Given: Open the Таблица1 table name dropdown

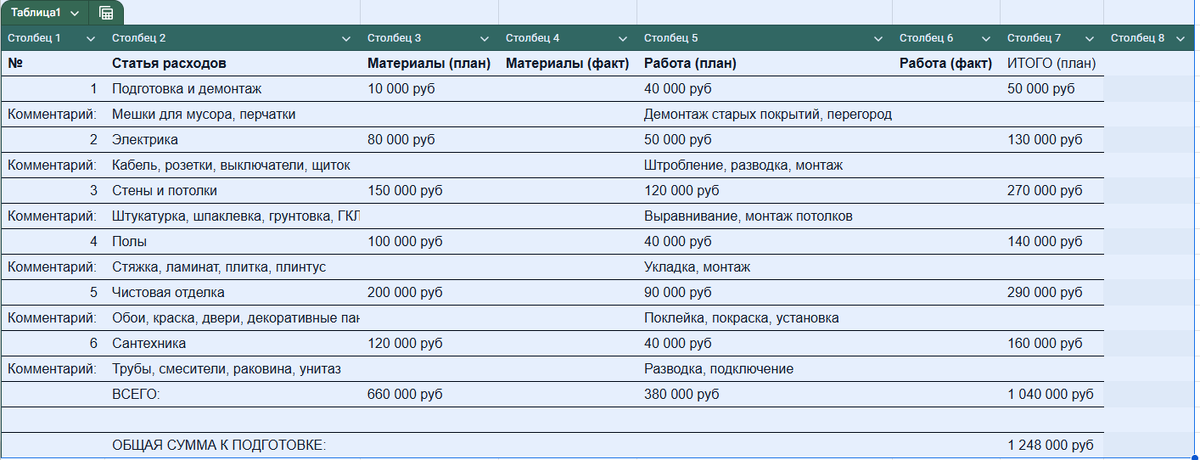Looking at the screenshot, I should pyautogui.click(x=75, y=13).
